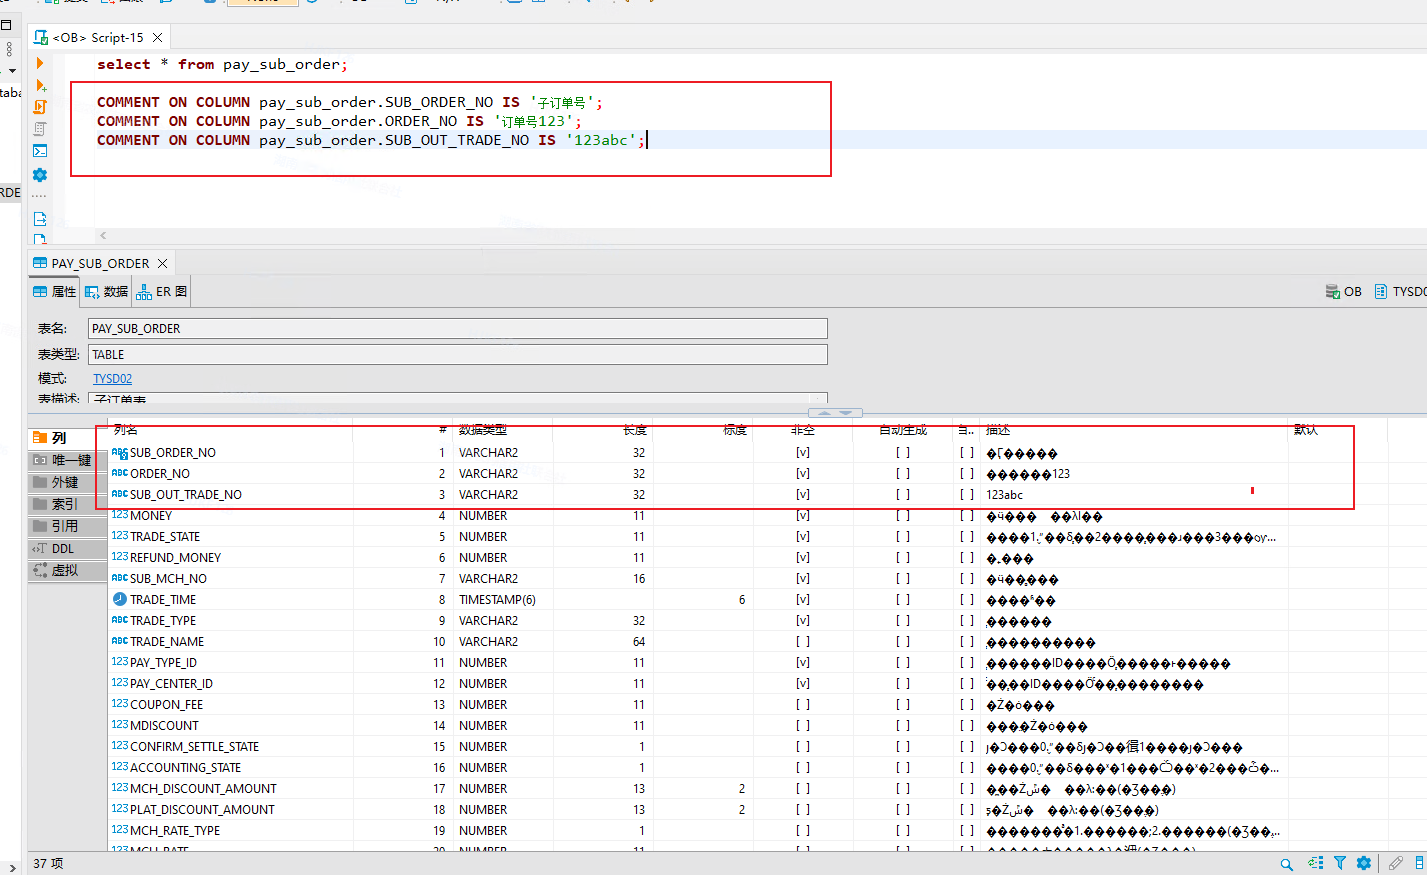Click the export output icon in editor sidebar
The width and height of the screenshot is (1427, 875).
[40, 218]
